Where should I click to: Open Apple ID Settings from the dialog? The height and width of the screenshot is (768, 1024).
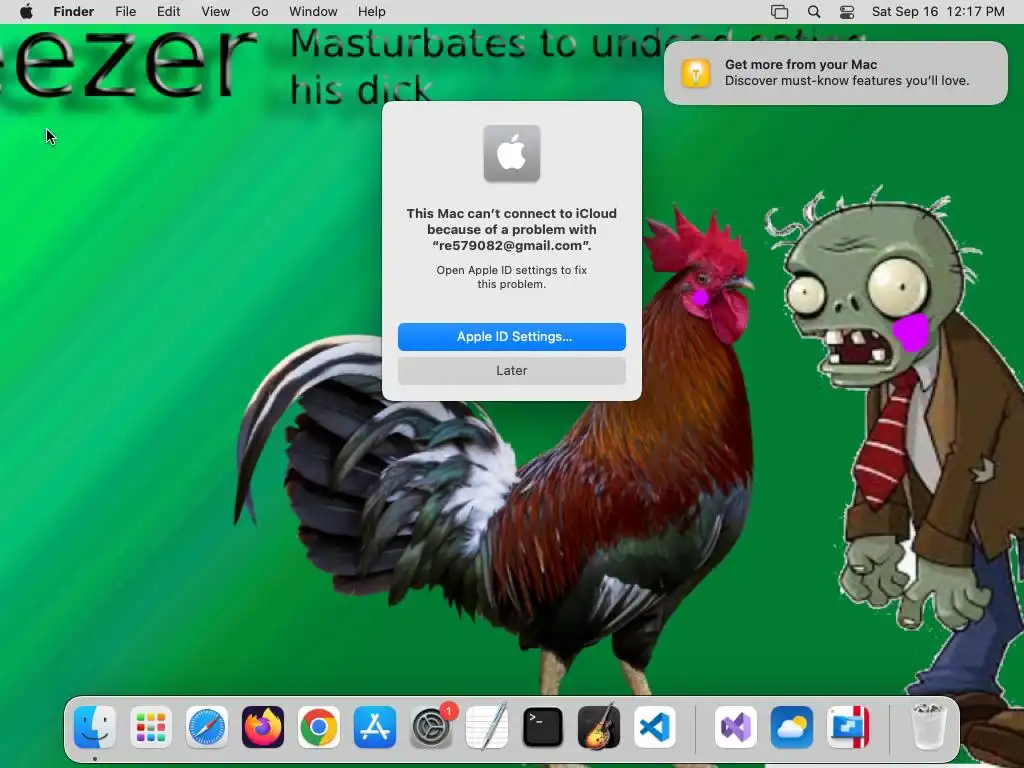point(511,336)
